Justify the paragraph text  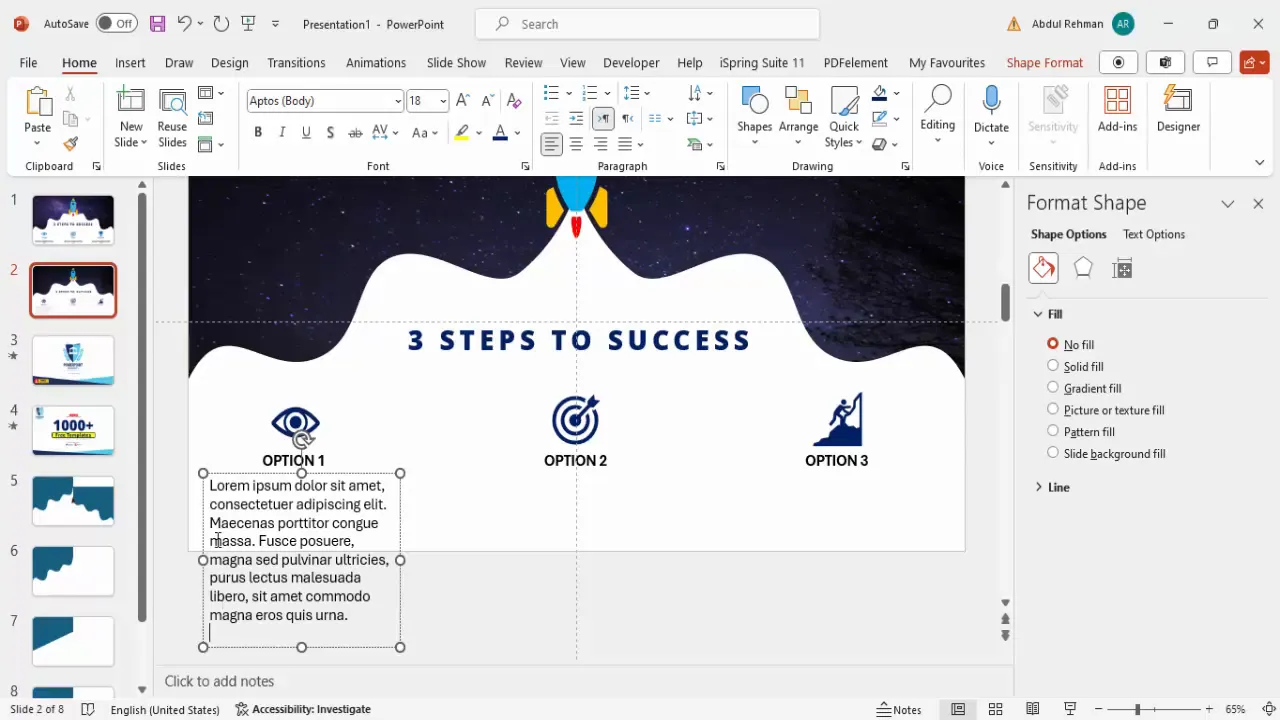[625, 144]
